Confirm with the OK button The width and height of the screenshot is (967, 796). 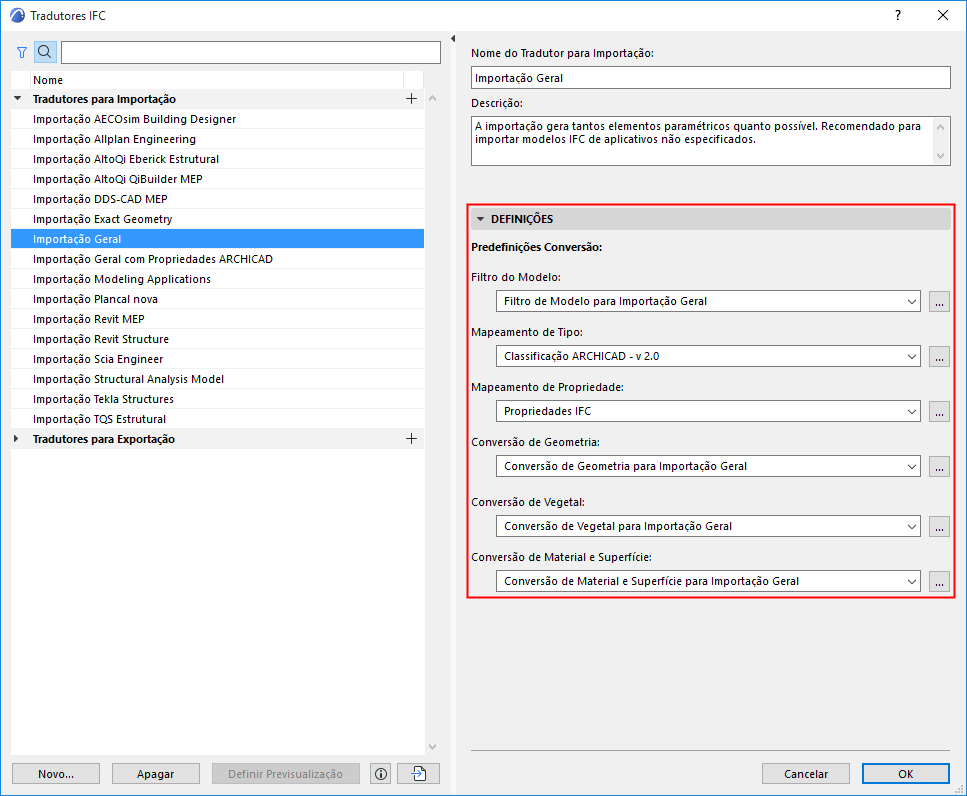click(905, 774)
